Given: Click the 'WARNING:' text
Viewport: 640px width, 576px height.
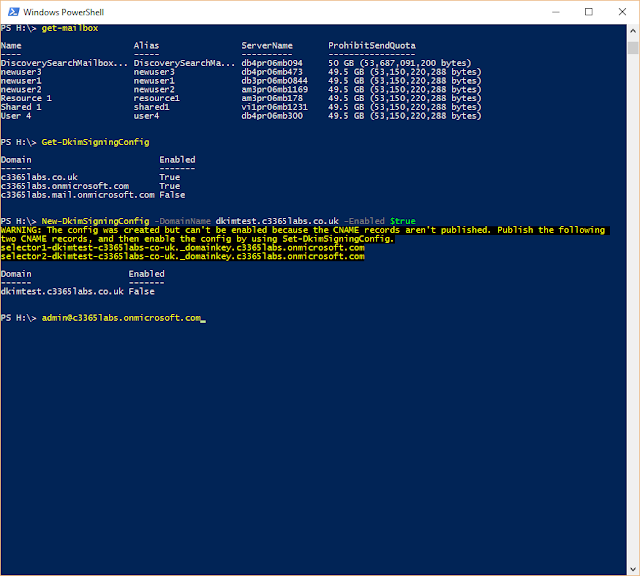Looking at the screenshot, I should tap(21, 230).
